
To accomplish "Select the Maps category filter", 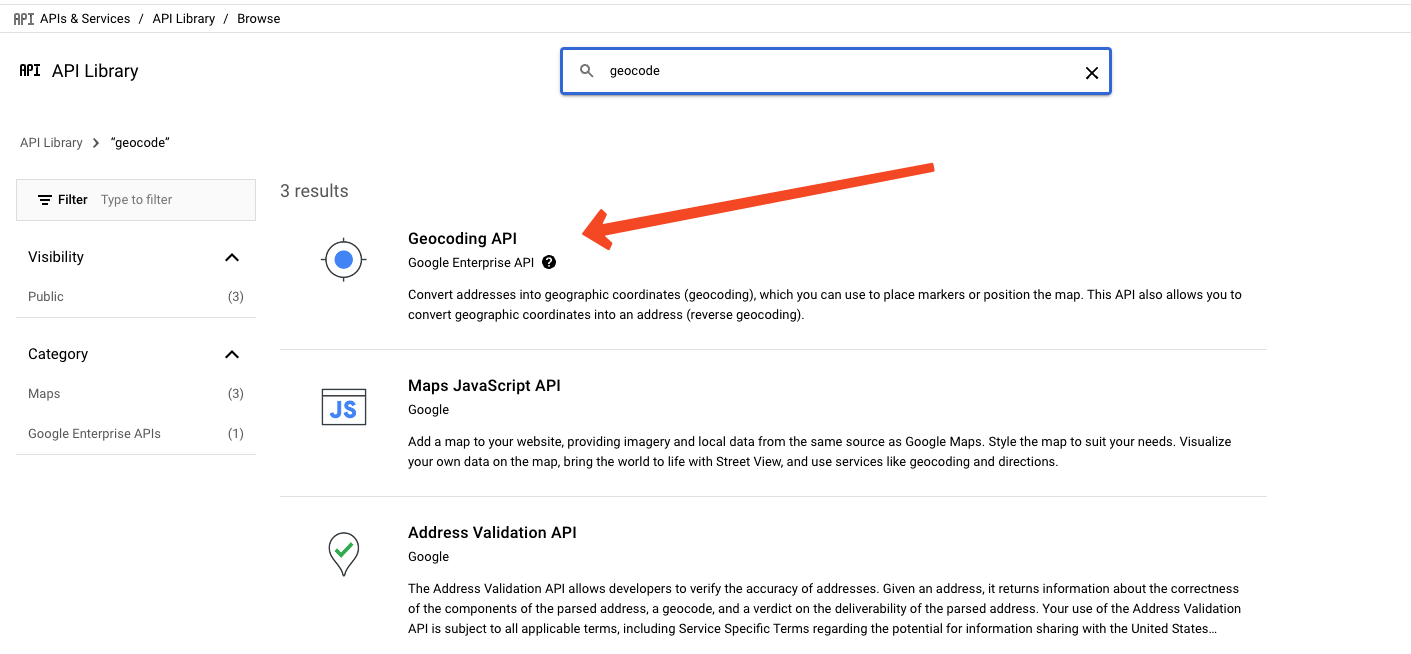I will tap(136, 394).
